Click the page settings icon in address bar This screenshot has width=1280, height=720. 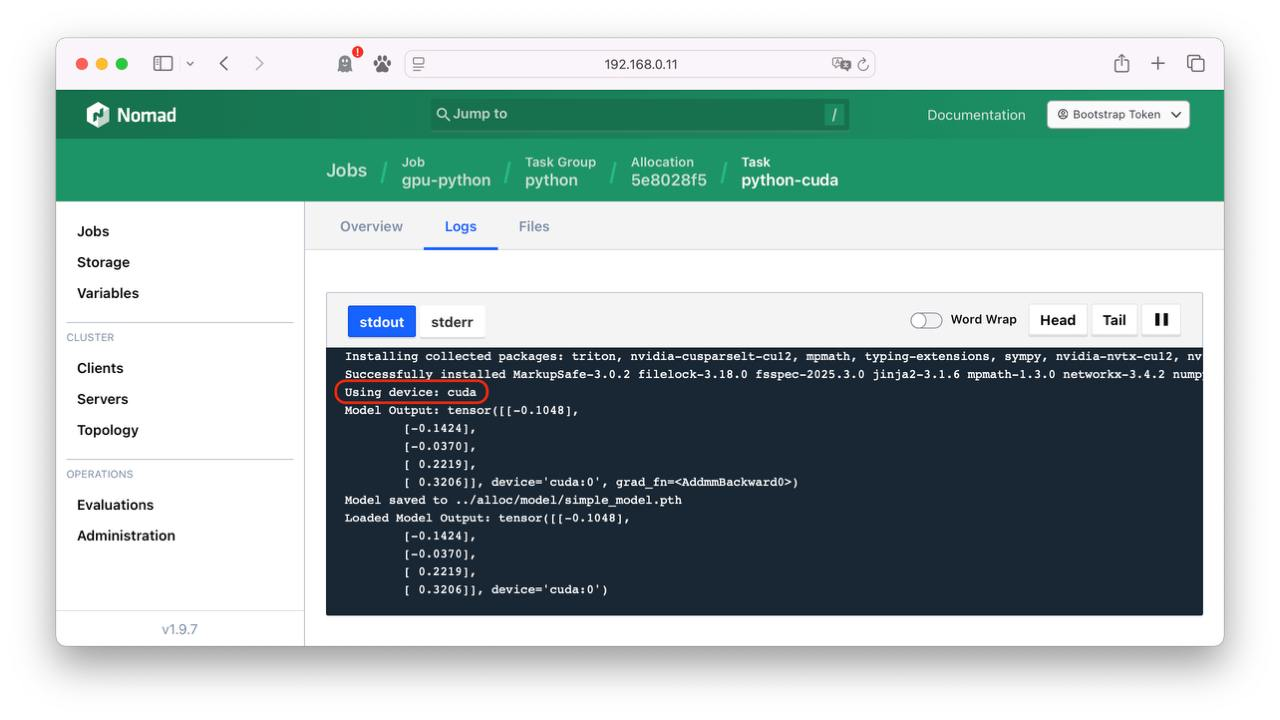click(419, 64)
